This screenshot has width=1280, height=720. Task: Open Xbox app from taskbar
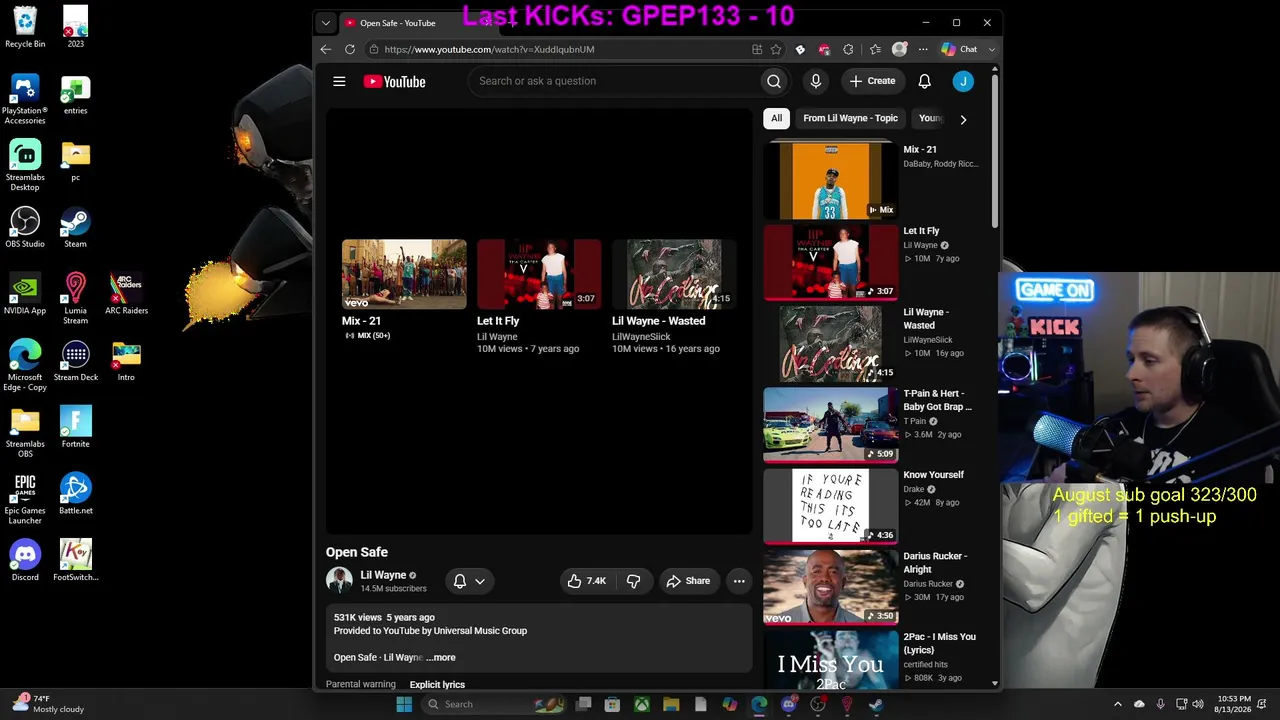click(641, 704)
